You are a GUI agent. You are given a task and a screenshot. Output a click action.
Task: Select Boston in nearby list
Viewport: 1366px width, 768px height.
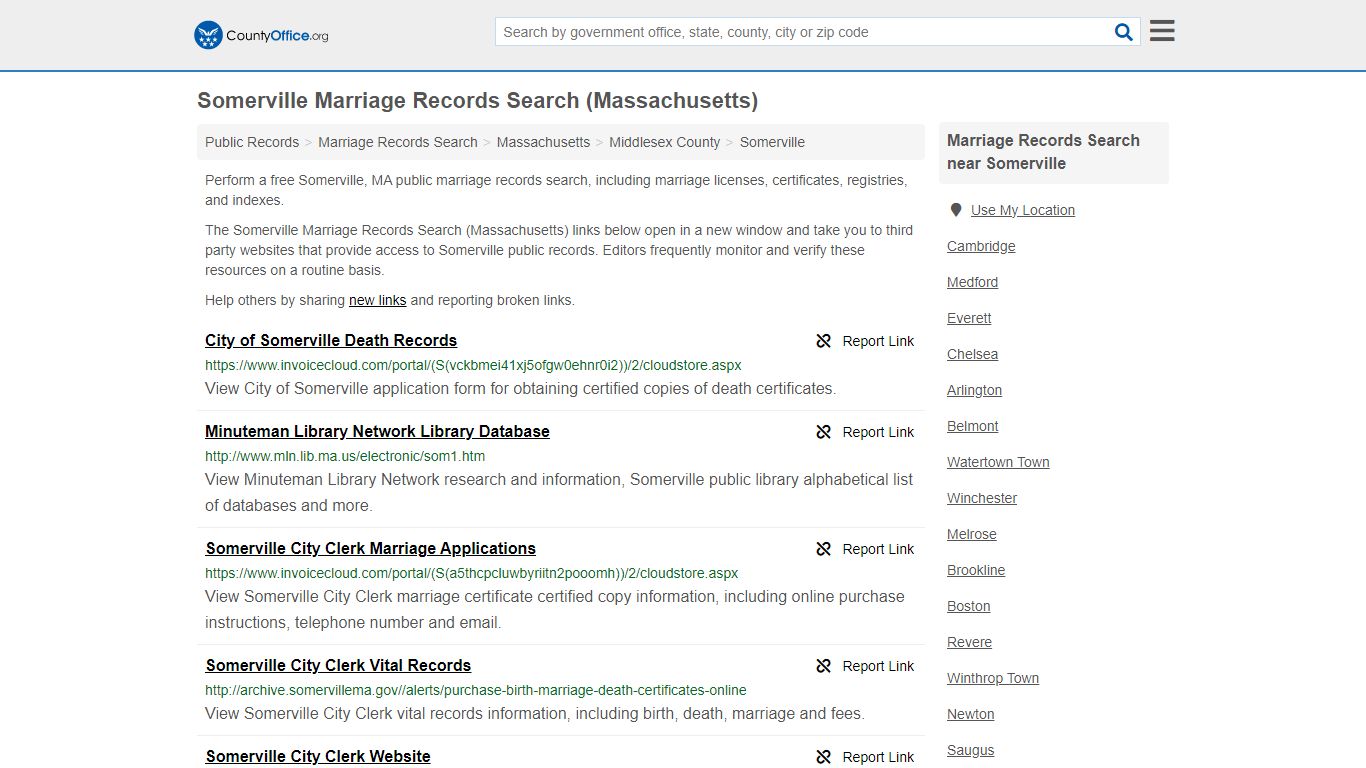pos(968,606)
